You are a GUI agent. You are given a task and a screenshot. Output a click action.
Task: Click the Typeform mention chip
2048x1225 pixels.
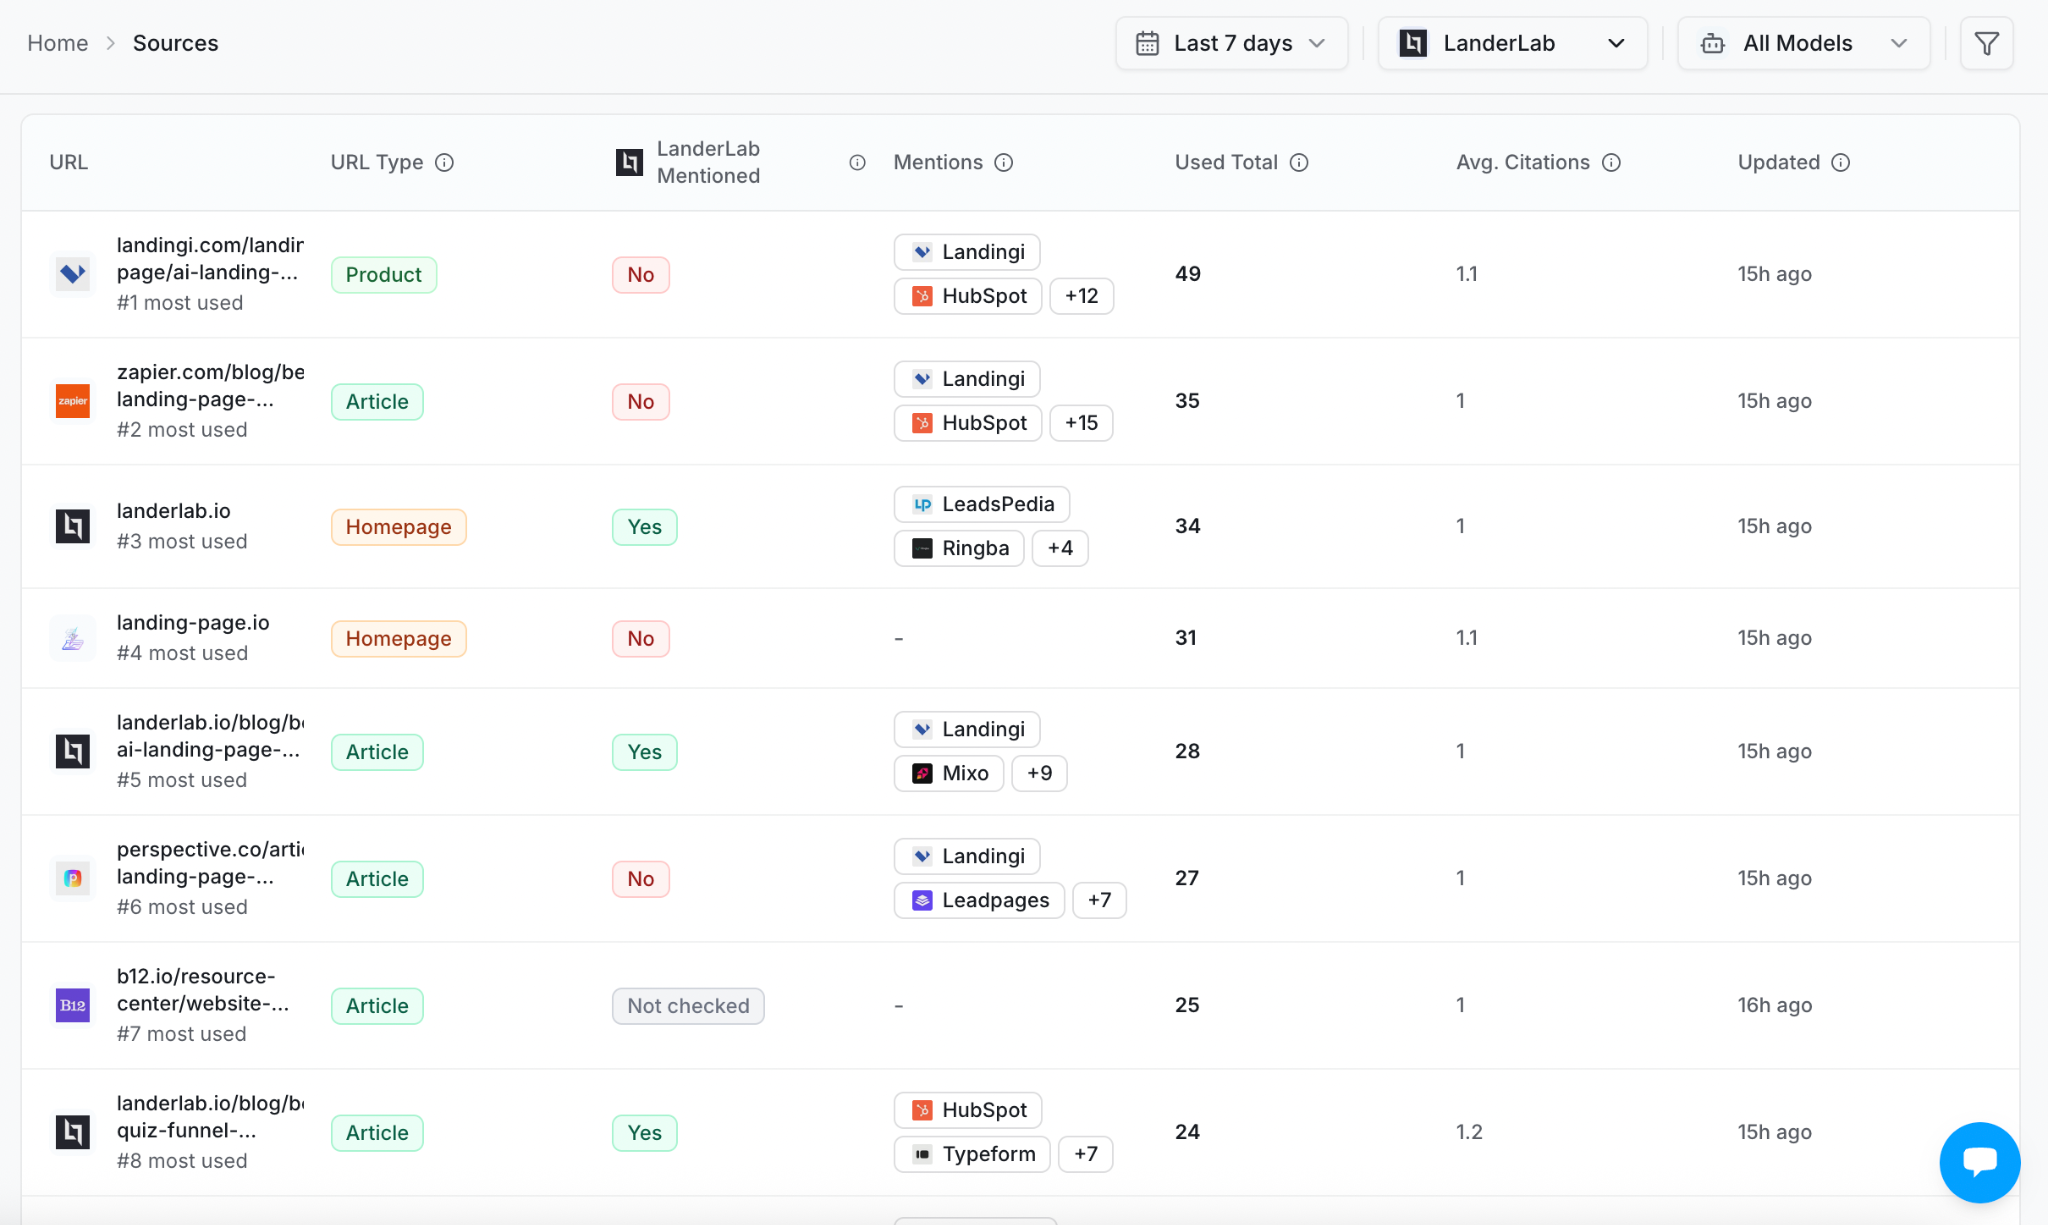coord(972,1154)
